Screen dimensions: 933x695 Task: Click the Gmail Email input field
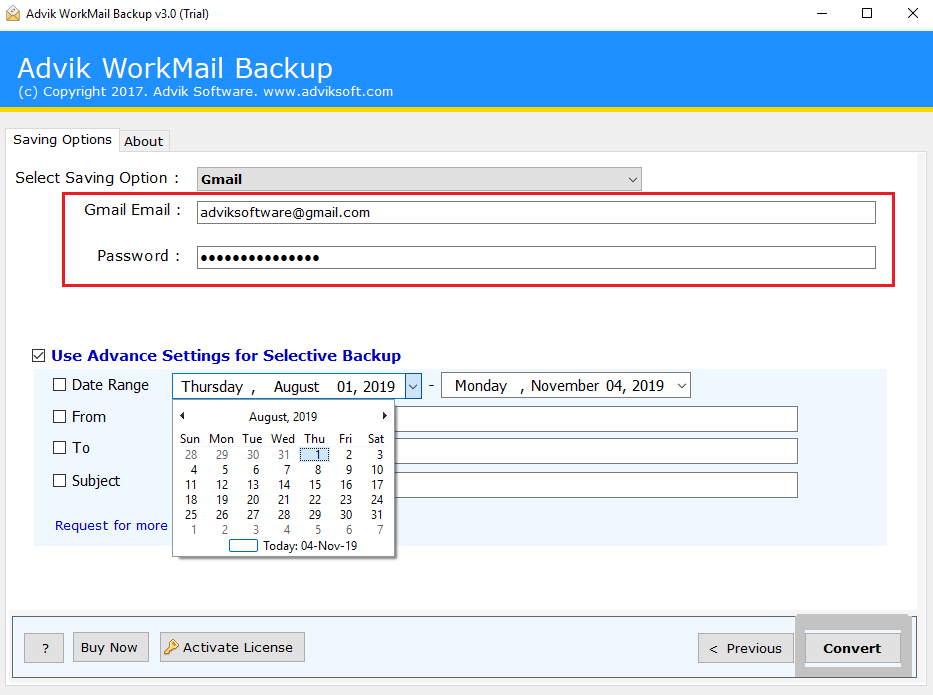(x=536, y=212)
